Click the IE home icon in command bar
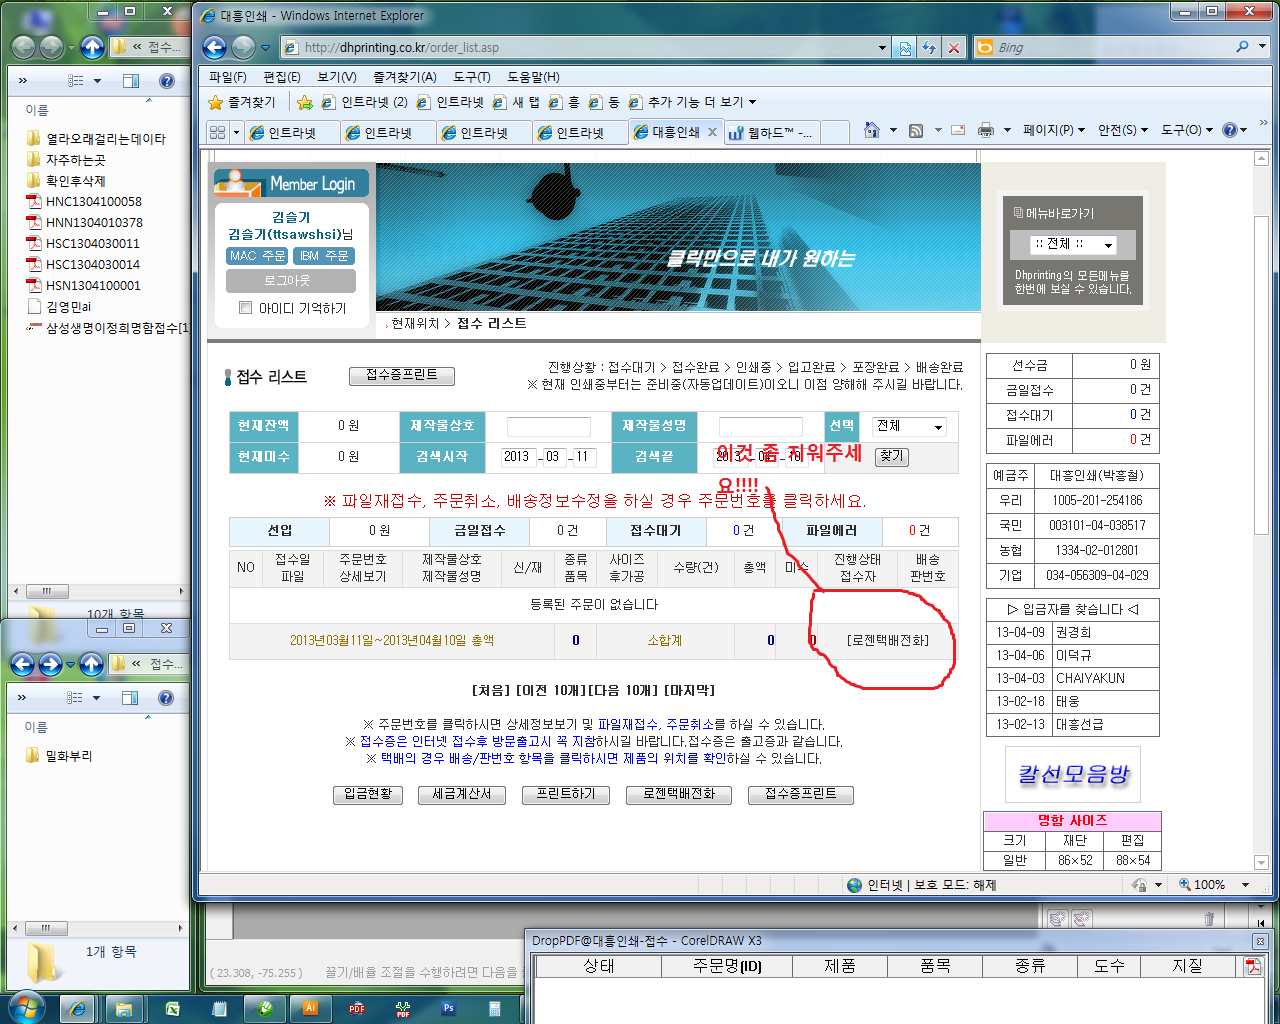The image size is (1280, 1024). click(871, 130)
